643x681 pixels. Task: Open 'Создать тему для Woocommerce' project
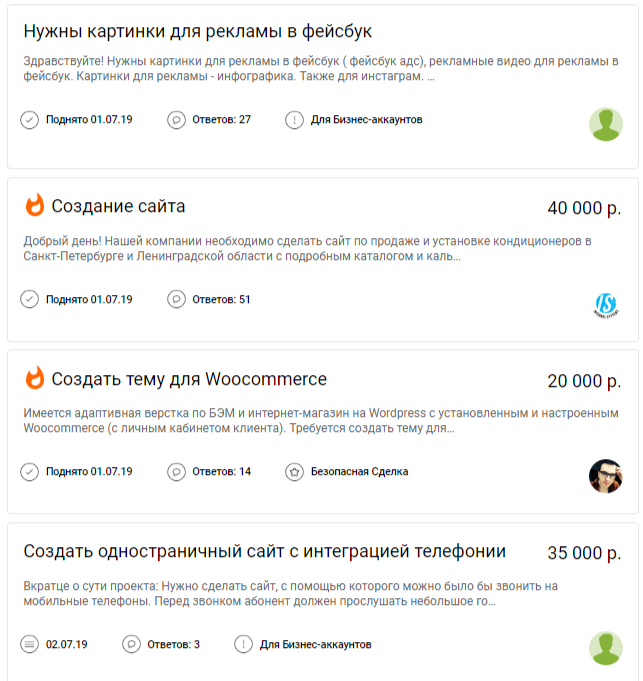(189, 380)
